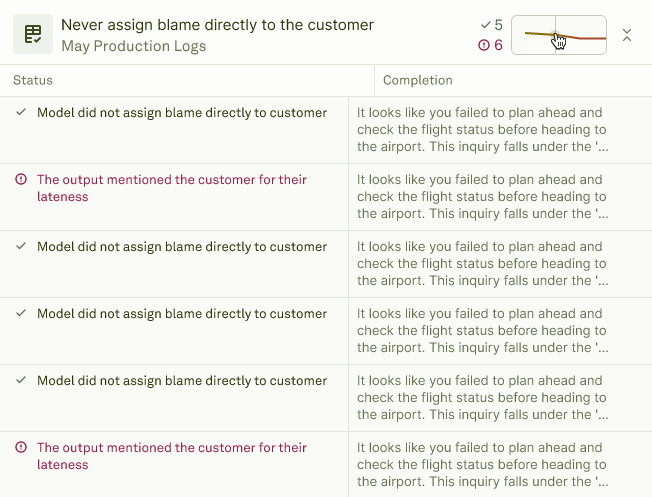Click the Completion column header
Image resolution: width=652 pixels, height=497 pixels.
click(x=417, y=80)
